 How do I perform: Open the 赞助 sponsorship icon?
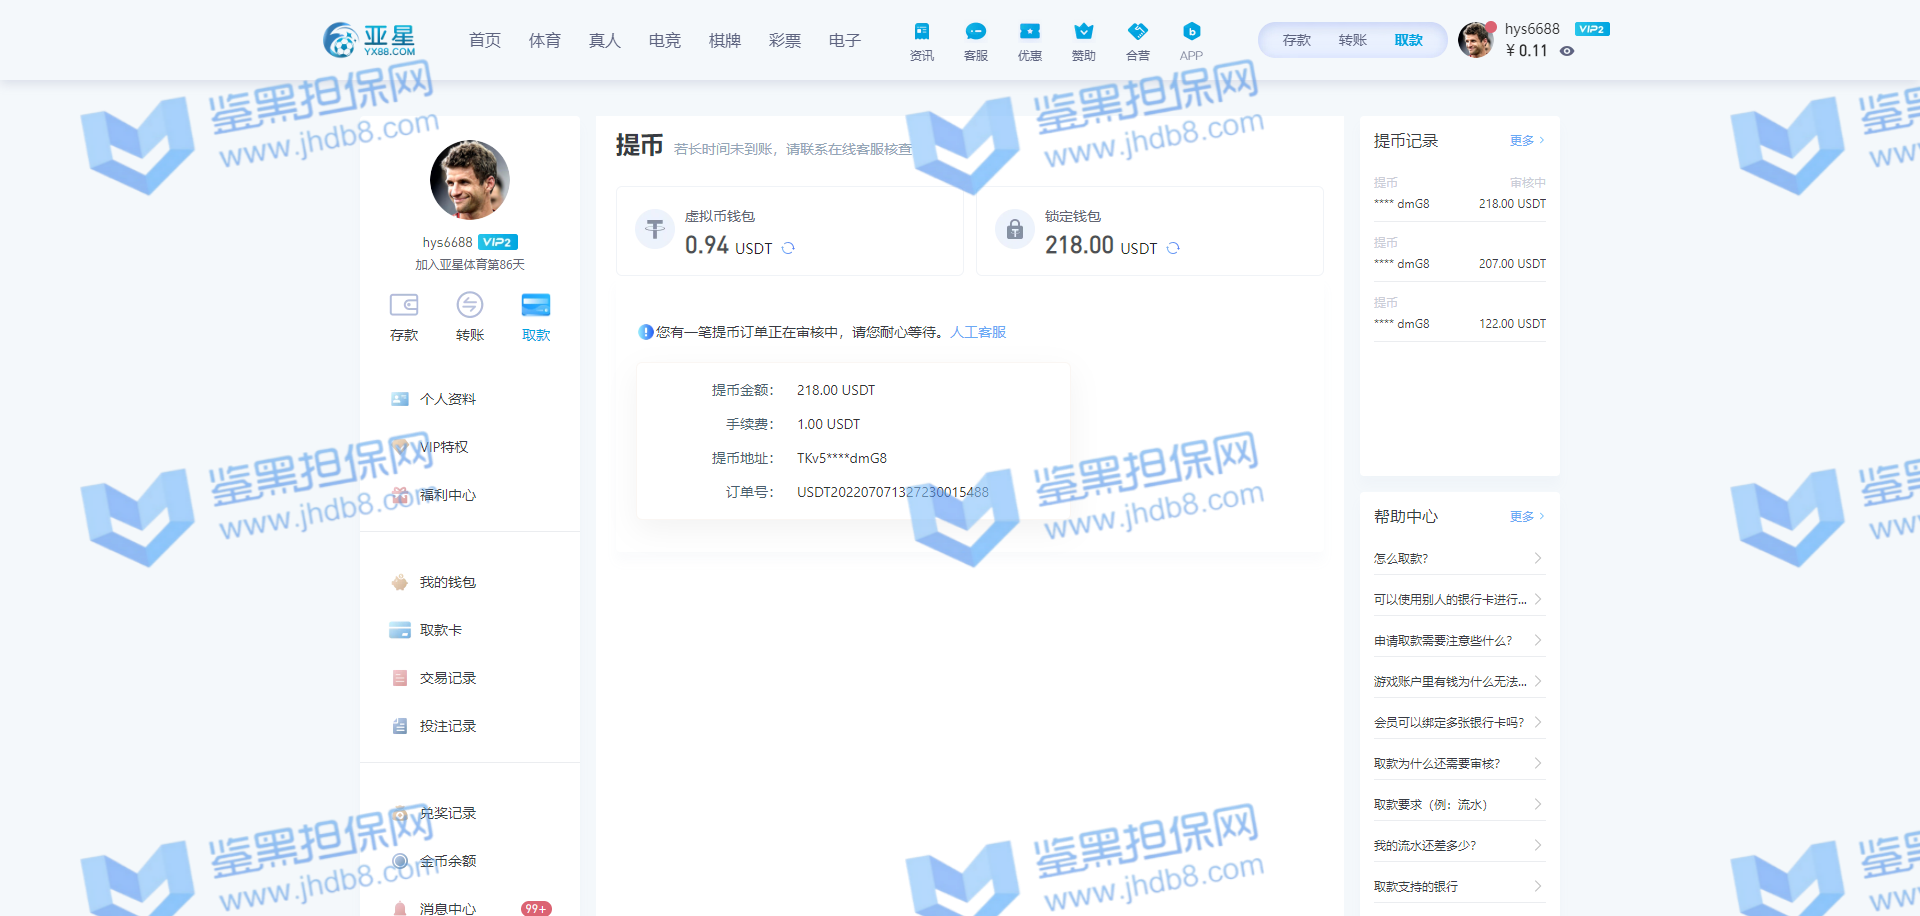(1083, 33)
